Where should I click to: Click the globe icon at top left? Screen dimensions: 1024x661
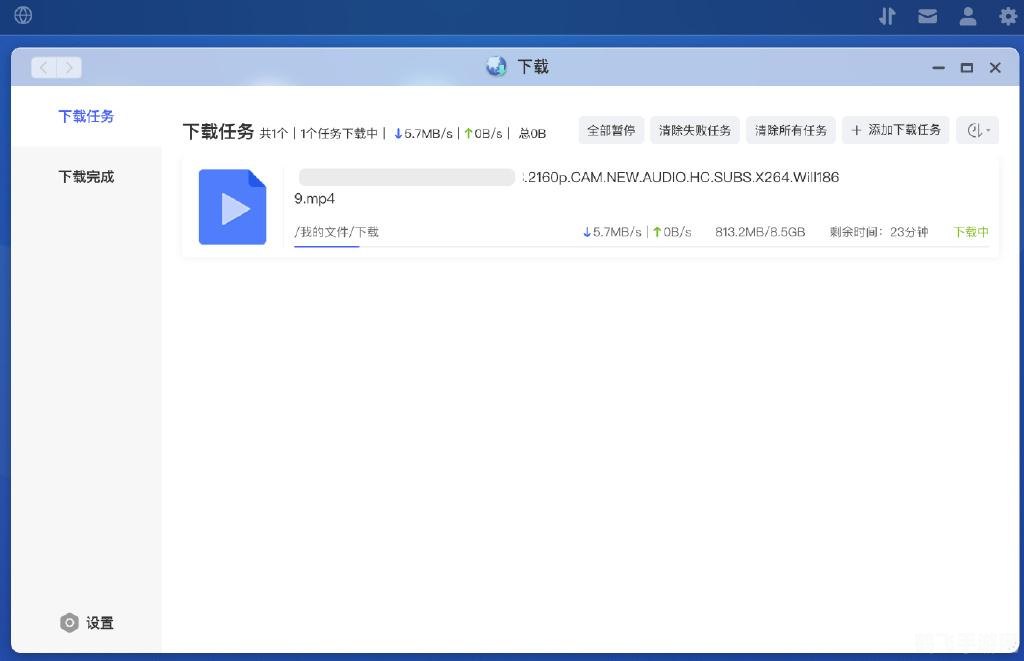(22, 16)
